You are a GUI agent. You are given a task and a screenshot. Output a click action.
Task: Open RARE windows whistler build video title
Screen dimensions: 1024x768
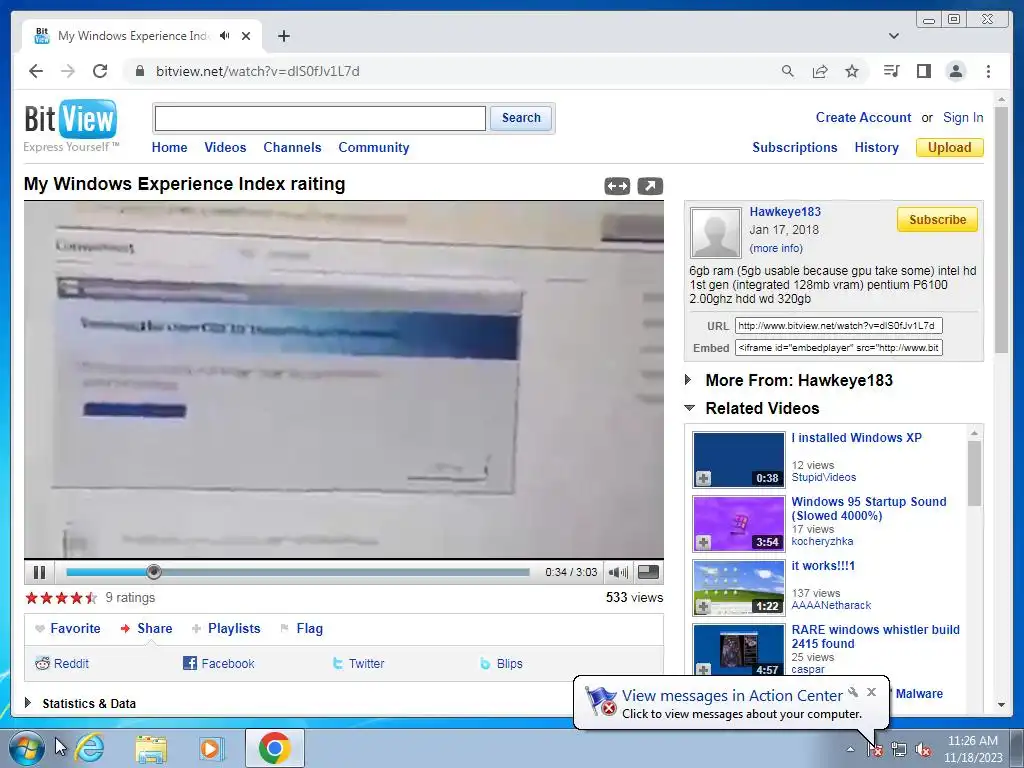(875, 637)
